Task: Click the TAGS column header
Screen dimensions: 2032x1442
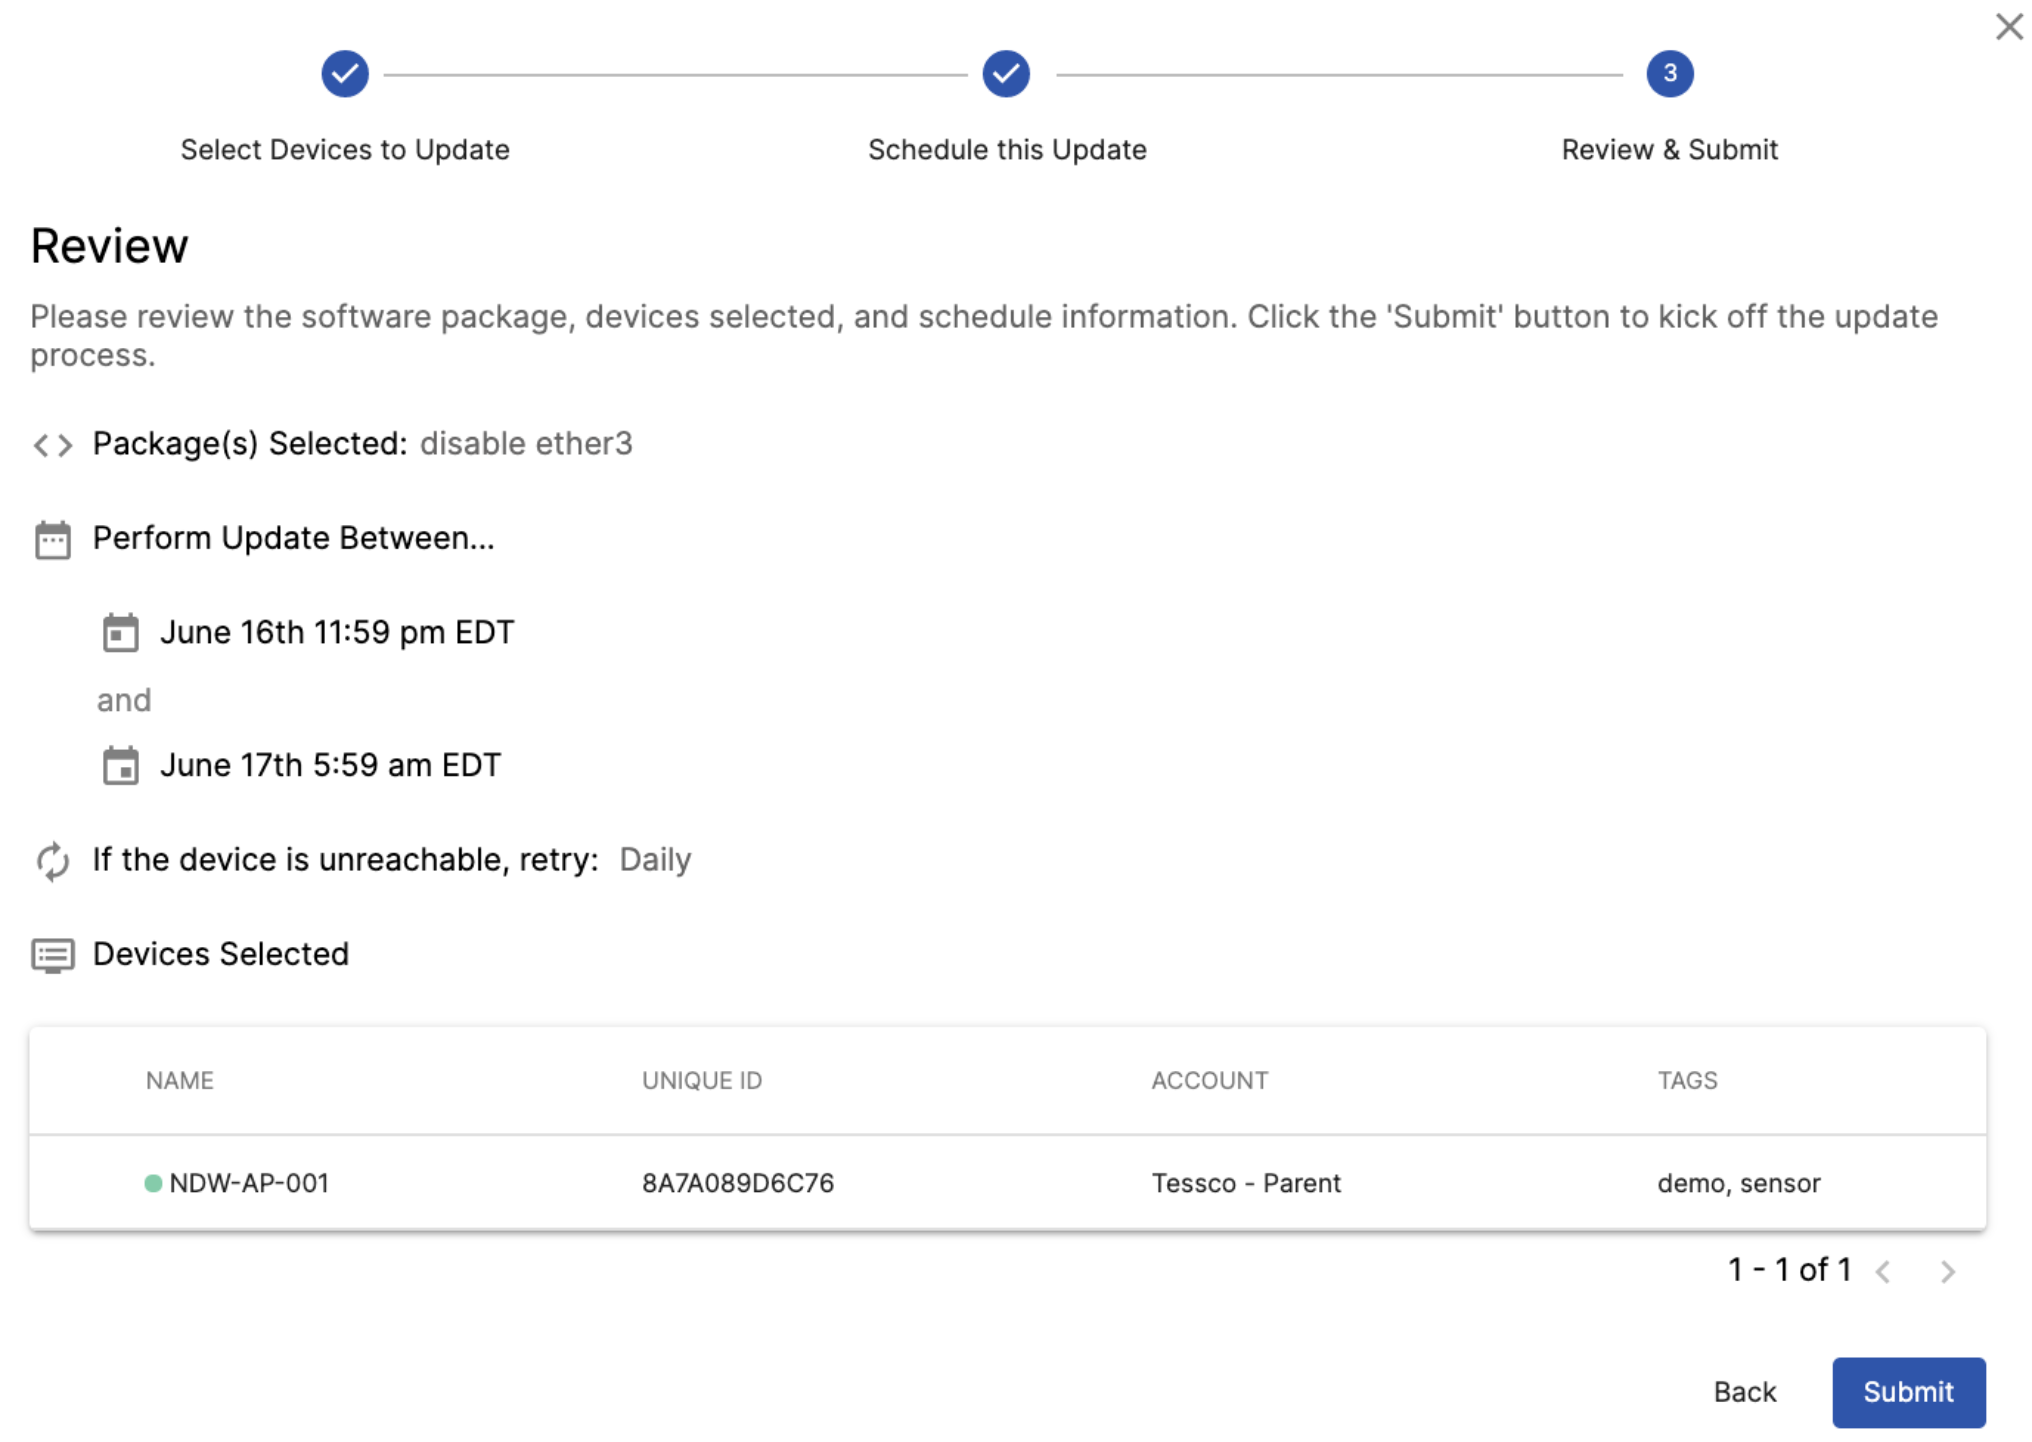Action: click(1687, 1081)
